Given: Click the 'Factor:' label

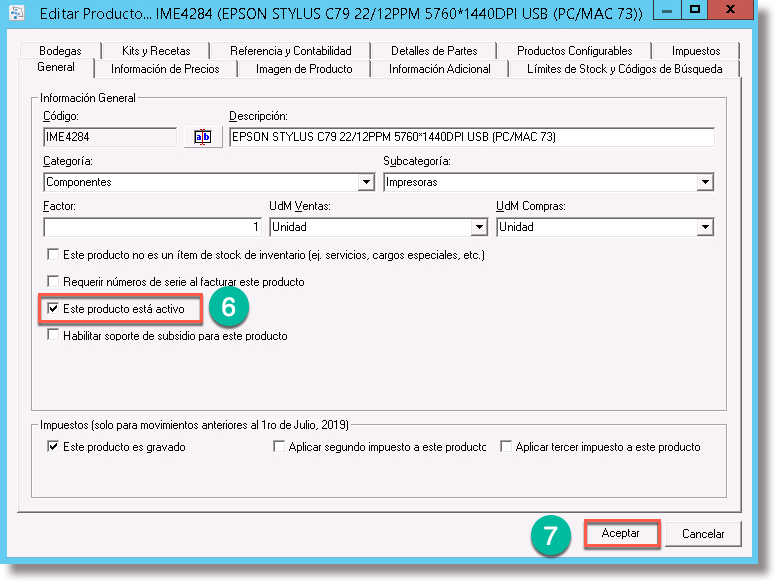Looking at the screenshot, I should tap(59, 206).
